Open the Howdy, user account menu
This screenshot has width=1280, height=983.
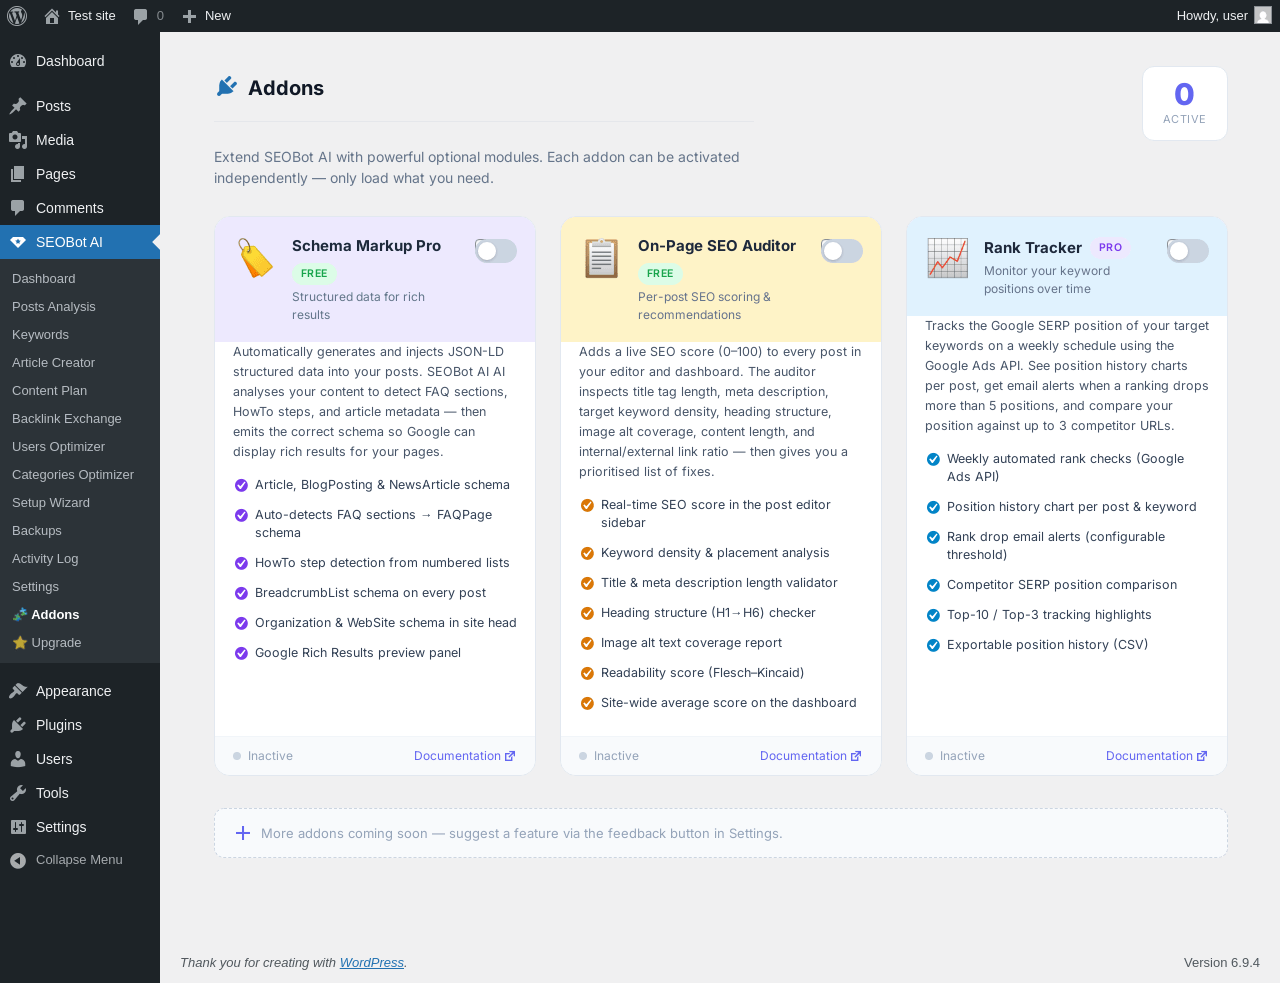point(1212,16)
